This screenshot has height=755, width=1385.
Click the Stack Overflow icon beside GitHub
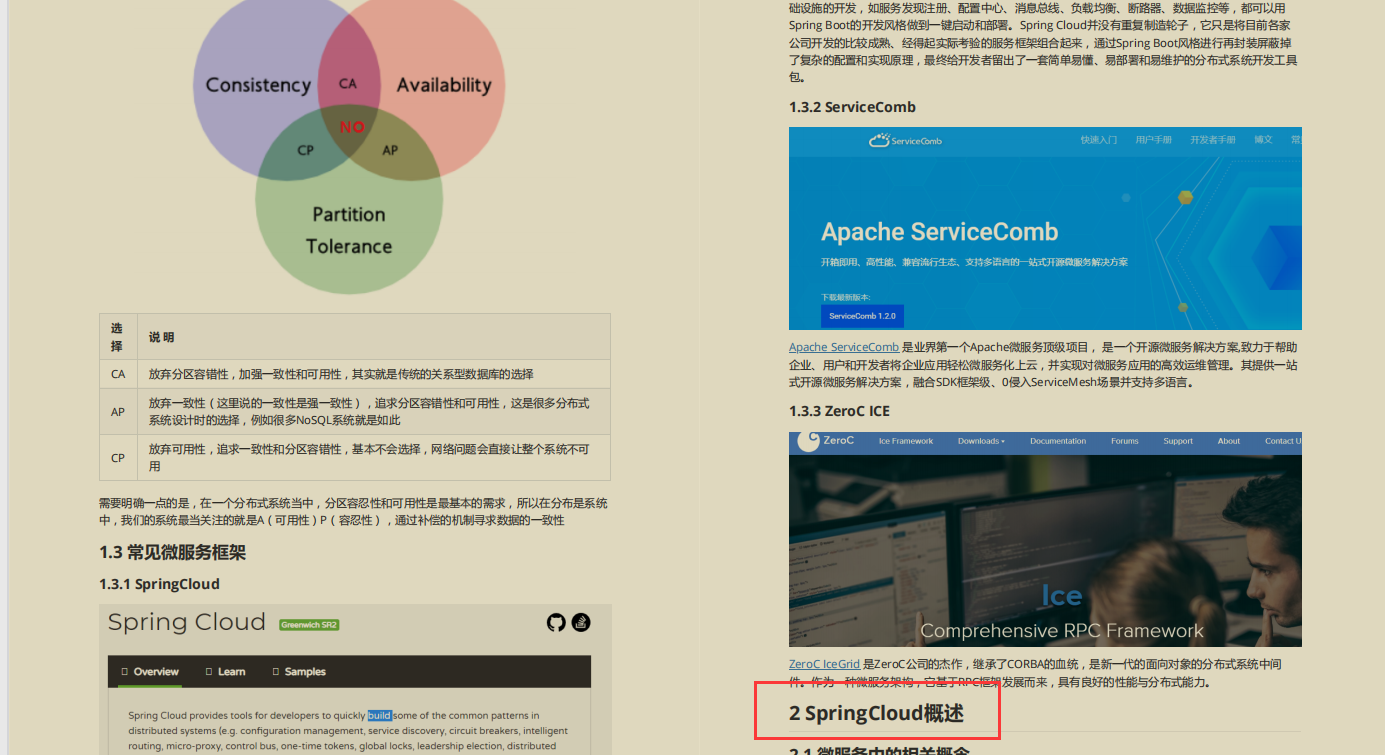(581, 622)
